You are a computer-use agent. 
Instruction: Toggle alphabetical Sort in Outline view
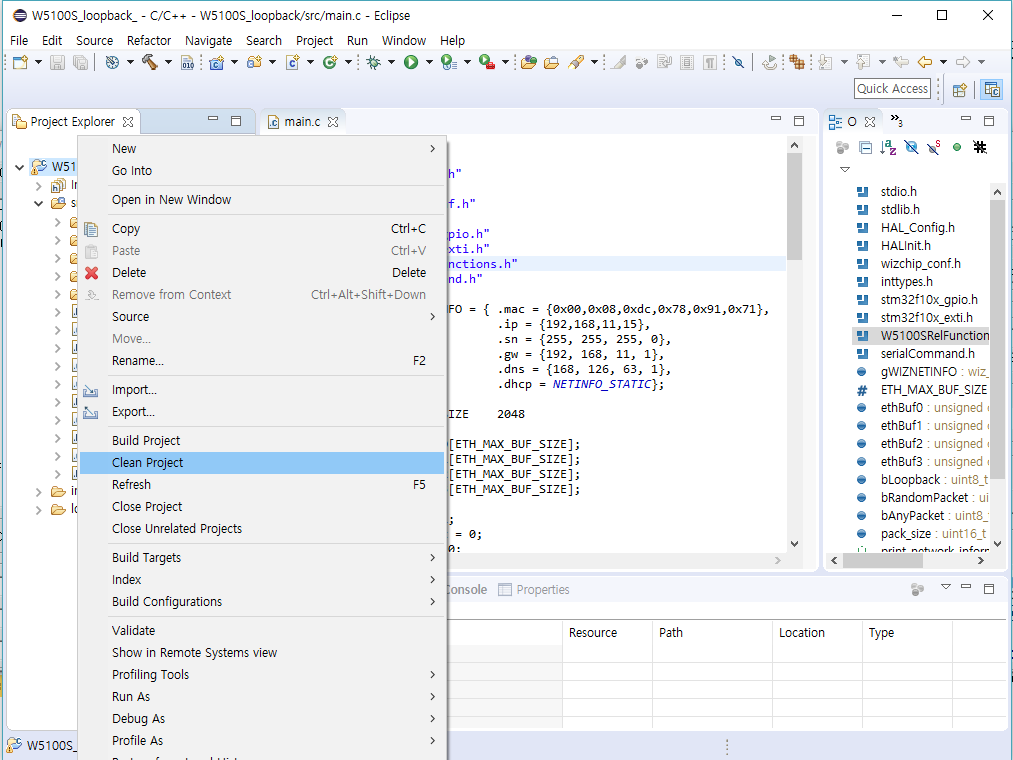[888, 147]
